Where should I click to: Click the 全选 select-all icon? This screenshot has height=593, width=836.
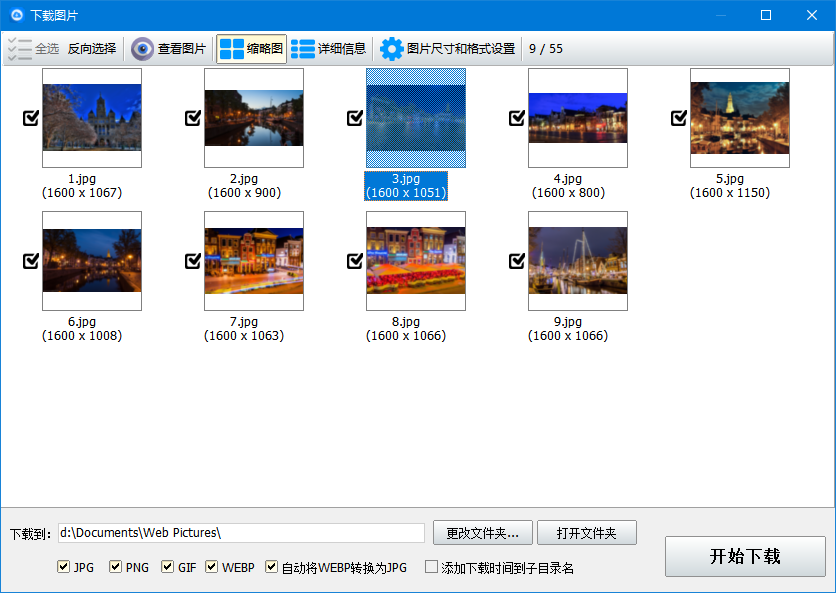coord(20,47)
